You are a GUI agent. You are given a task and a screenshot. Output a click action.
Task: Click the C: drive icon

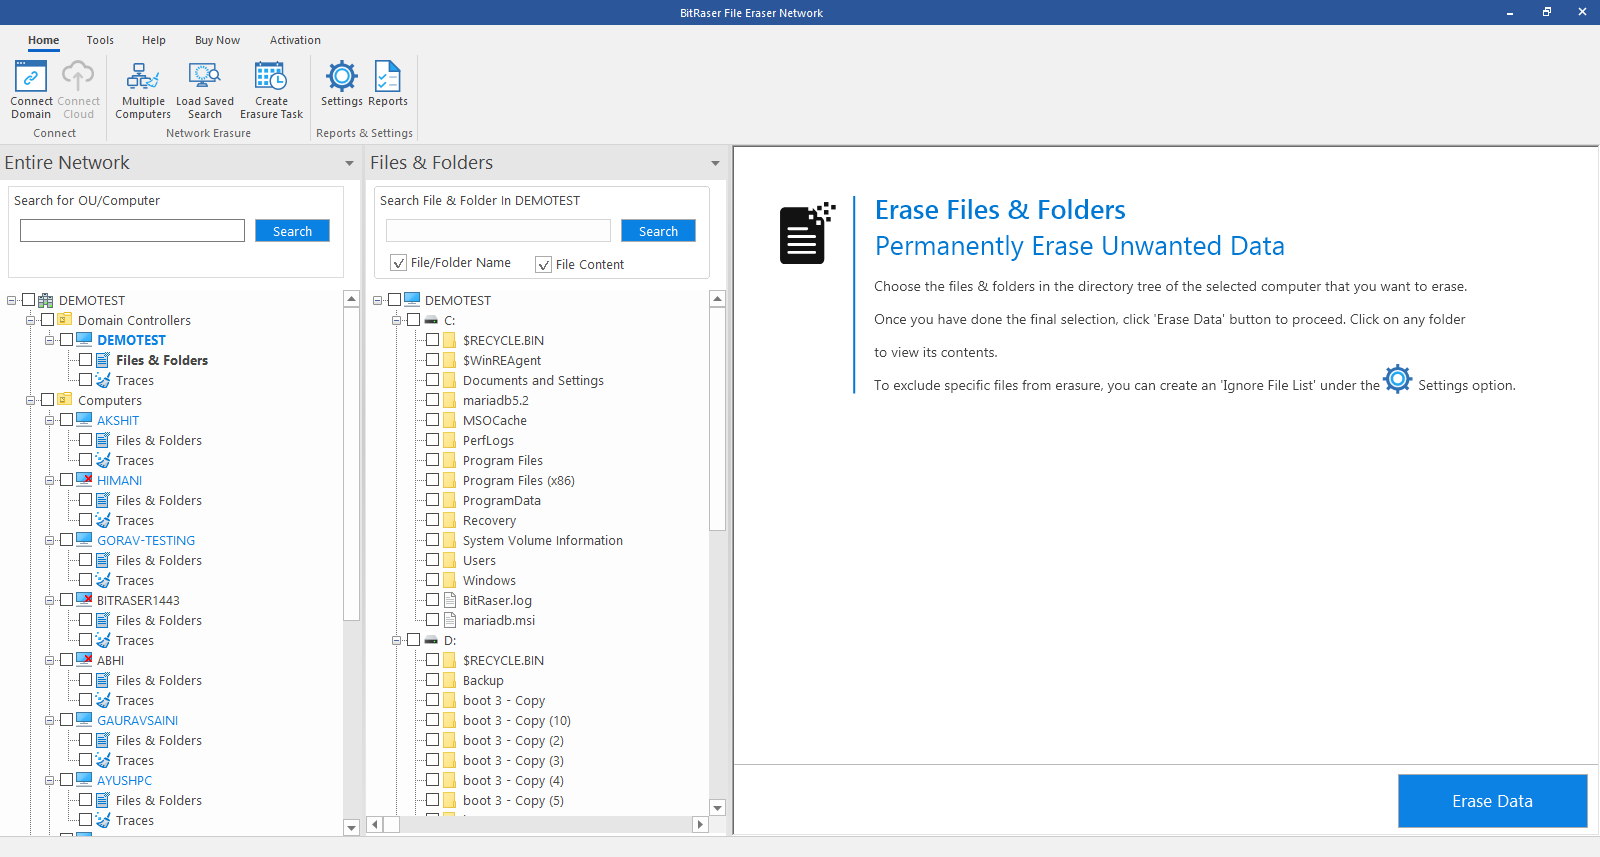point(431,320)
